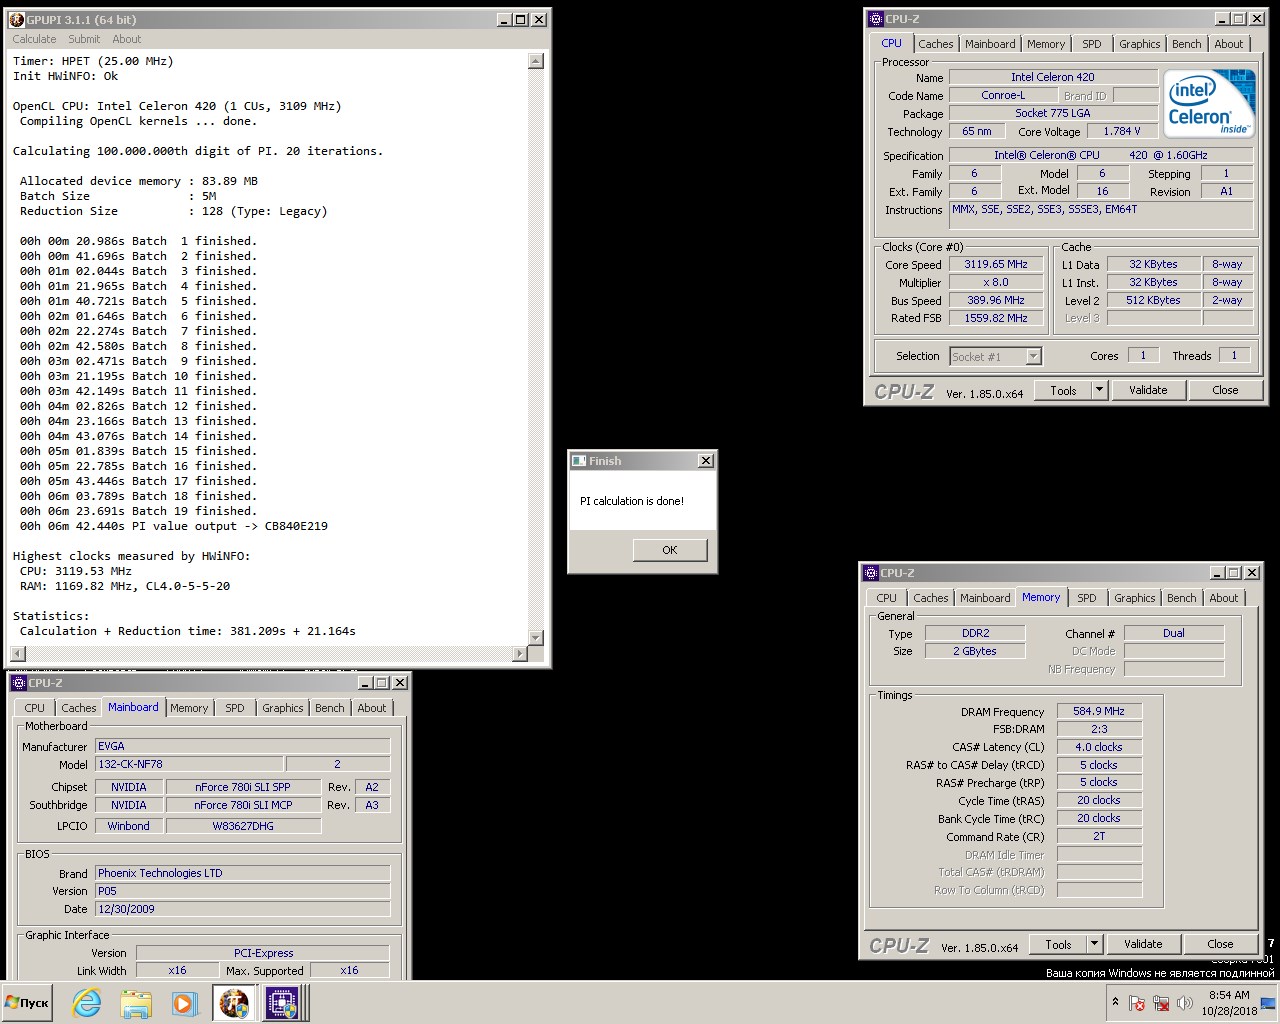
Task: Expand Tools dropdown arrow in CPU-Z CPU window
Action: [x=1099, y=390]
